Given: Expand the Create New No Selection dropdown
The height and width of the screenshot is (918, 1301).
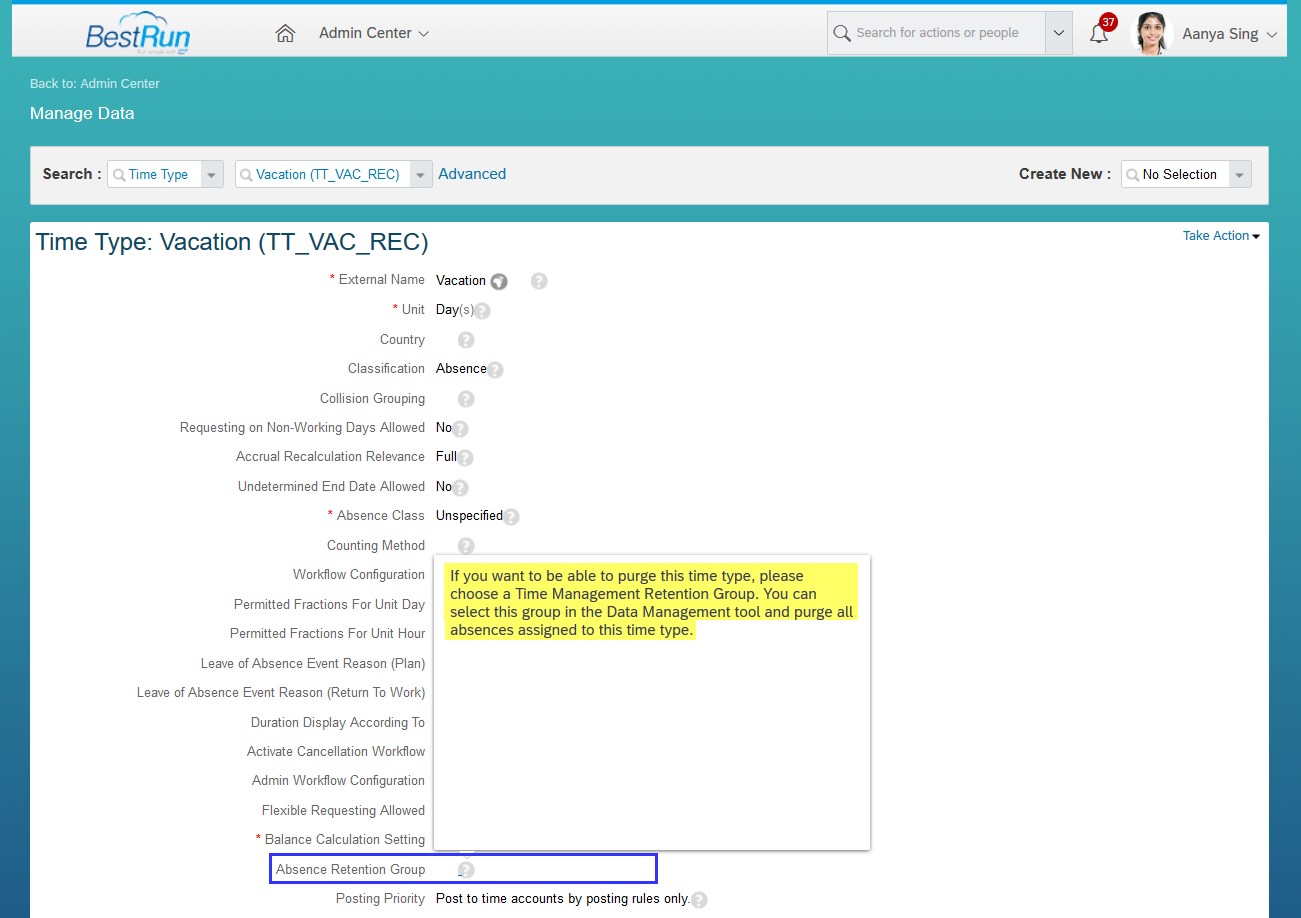Looking at the screenshot, I should click(1240, 174).
